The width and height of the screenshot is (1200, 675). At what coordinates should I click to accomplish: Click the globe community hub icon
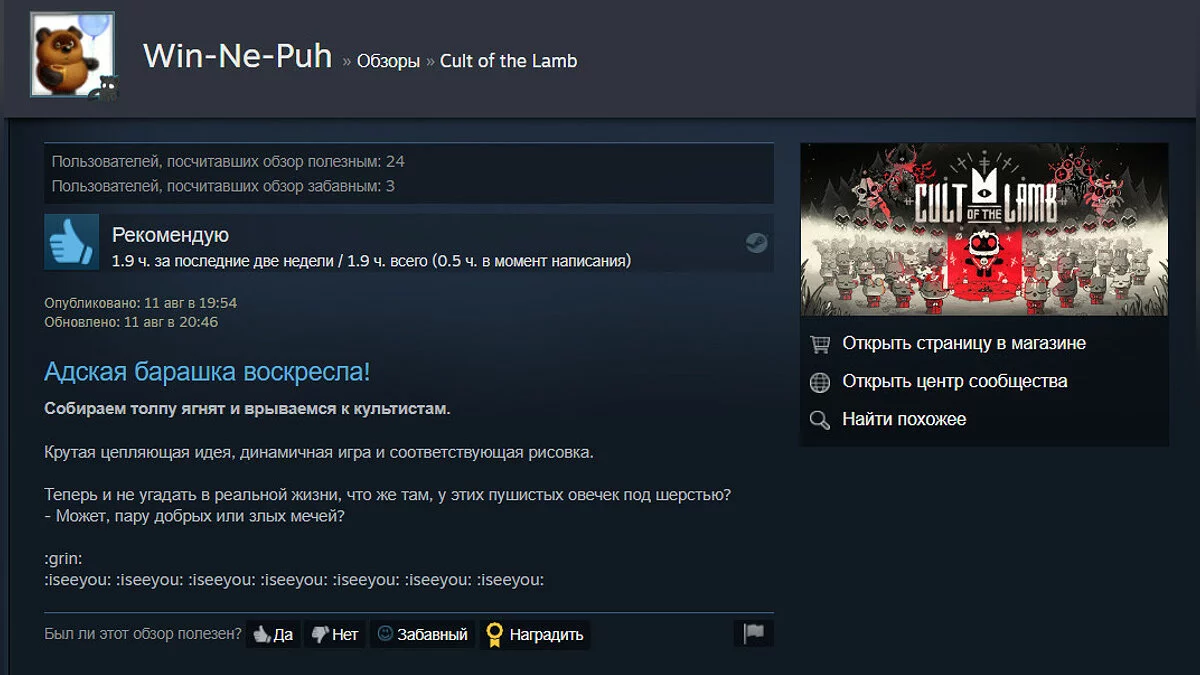point(820,382)
